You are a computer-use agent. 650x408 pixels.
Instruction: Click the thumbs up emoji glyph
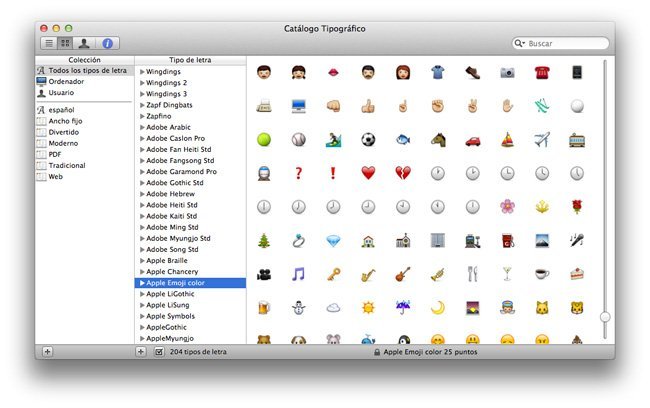(368, 107)
